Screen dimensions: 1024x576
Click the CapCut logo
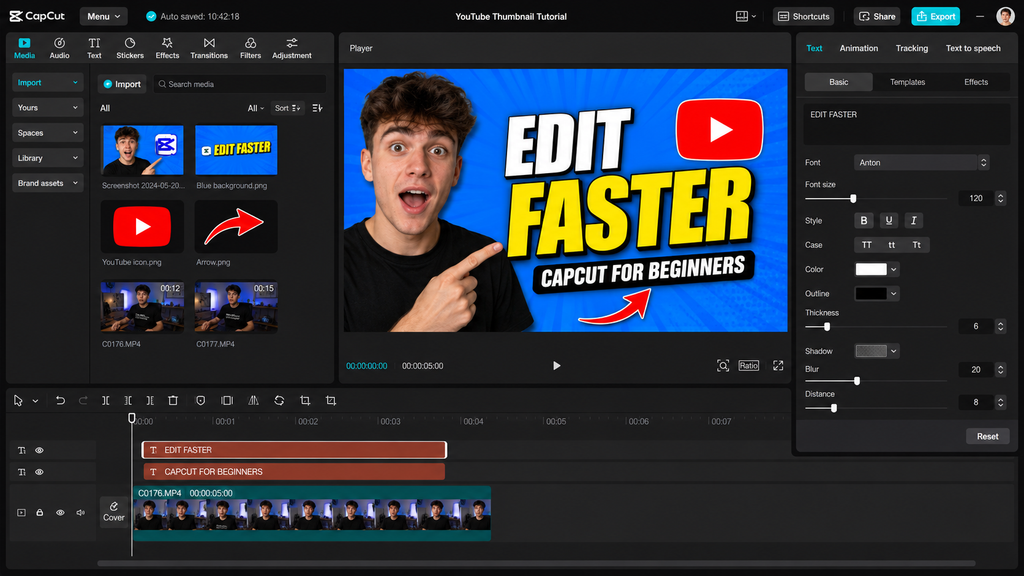coord(37,16)
